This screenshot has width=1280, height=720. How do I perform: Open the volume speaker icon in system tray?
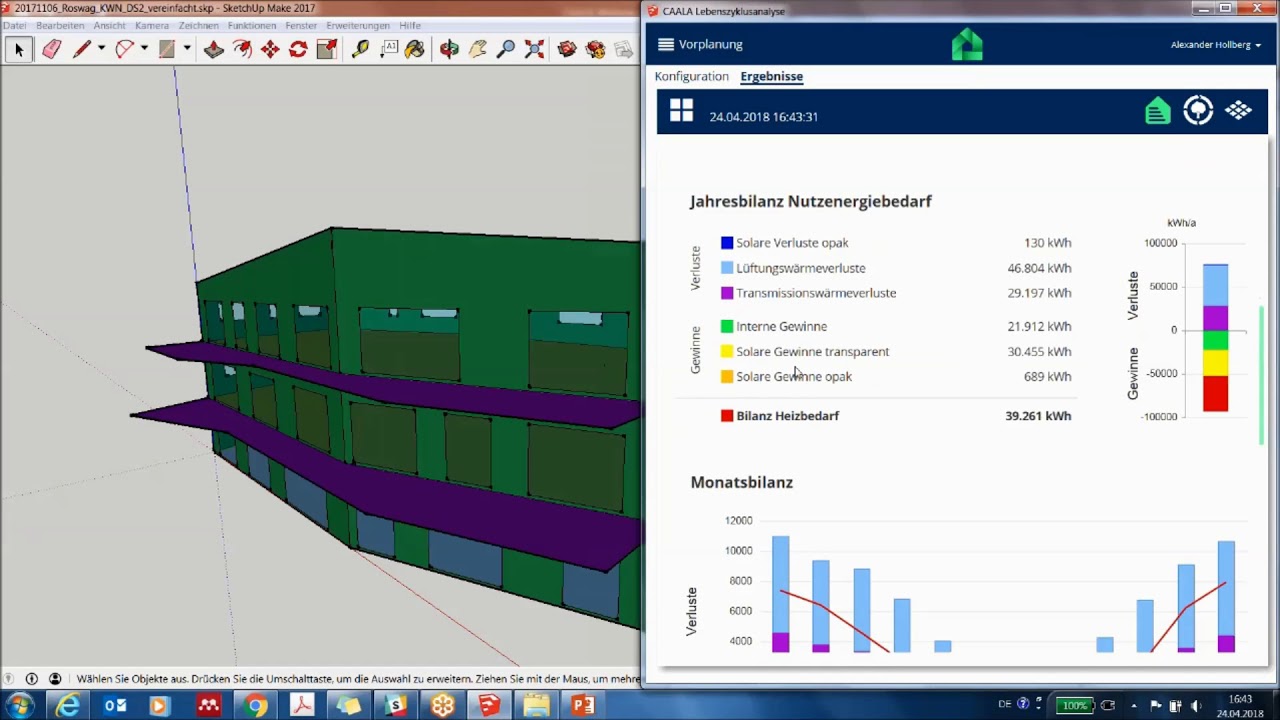pos(1197,706)
